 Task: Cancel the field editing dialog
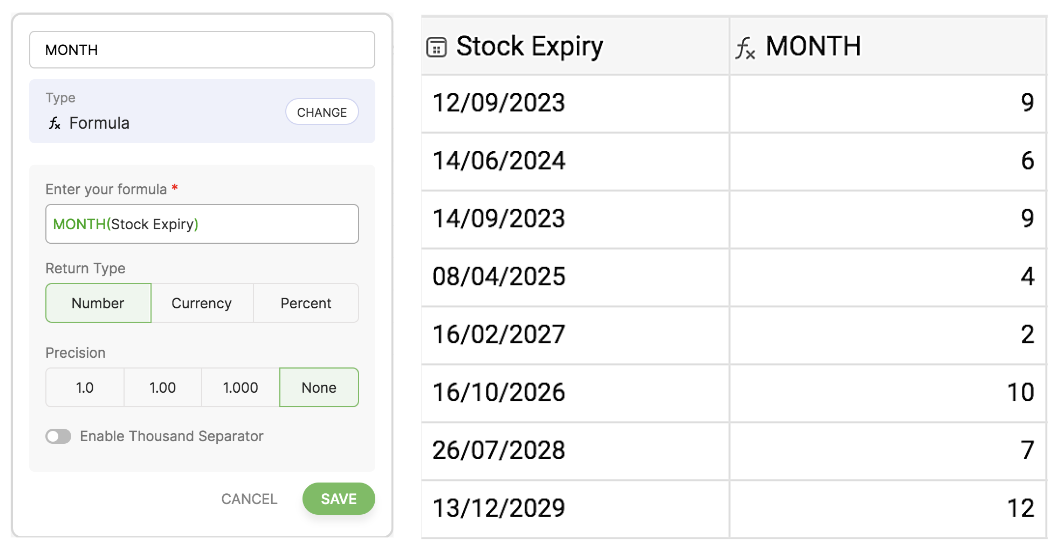pos(249,499)
